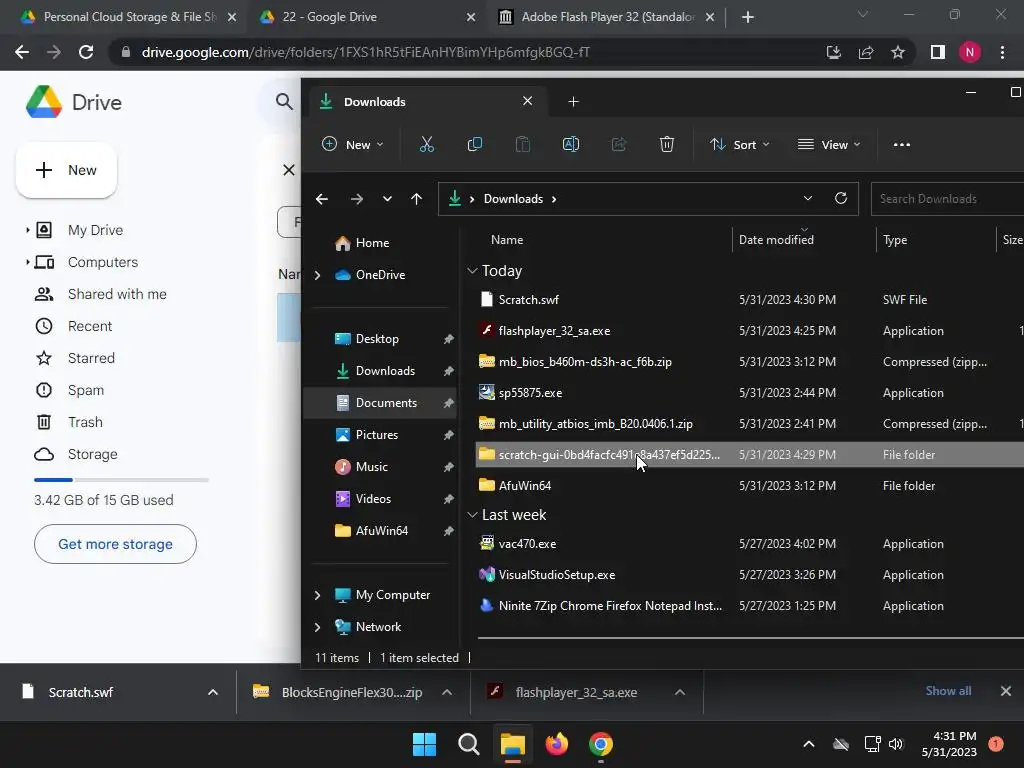1024x768 pixels.
Task: Expand Network in navigation pane
Action: 317,627
